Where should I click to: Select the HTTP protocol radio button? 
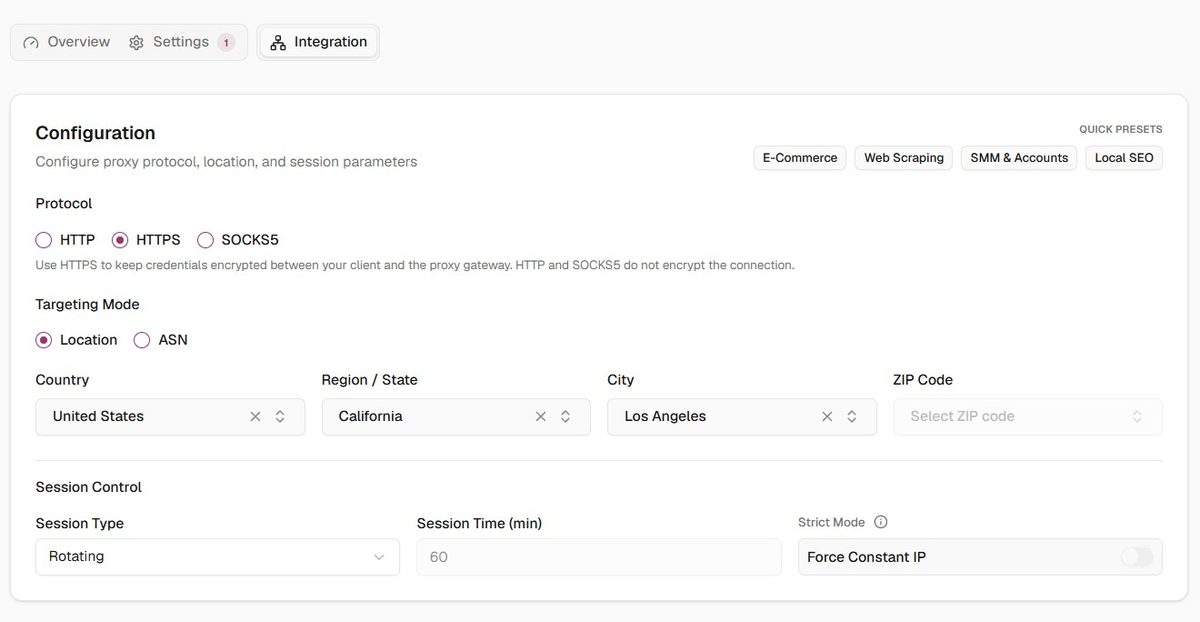pos(44,240)
